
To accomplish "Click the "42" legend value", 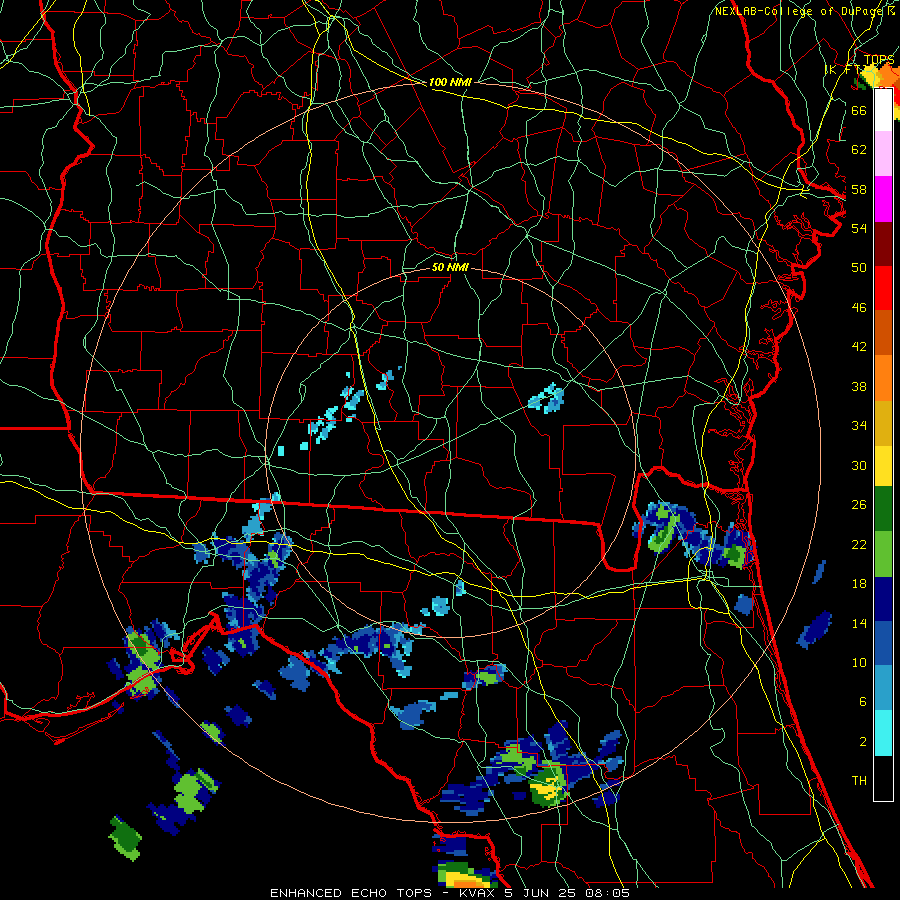I will (x=859, y=347).
